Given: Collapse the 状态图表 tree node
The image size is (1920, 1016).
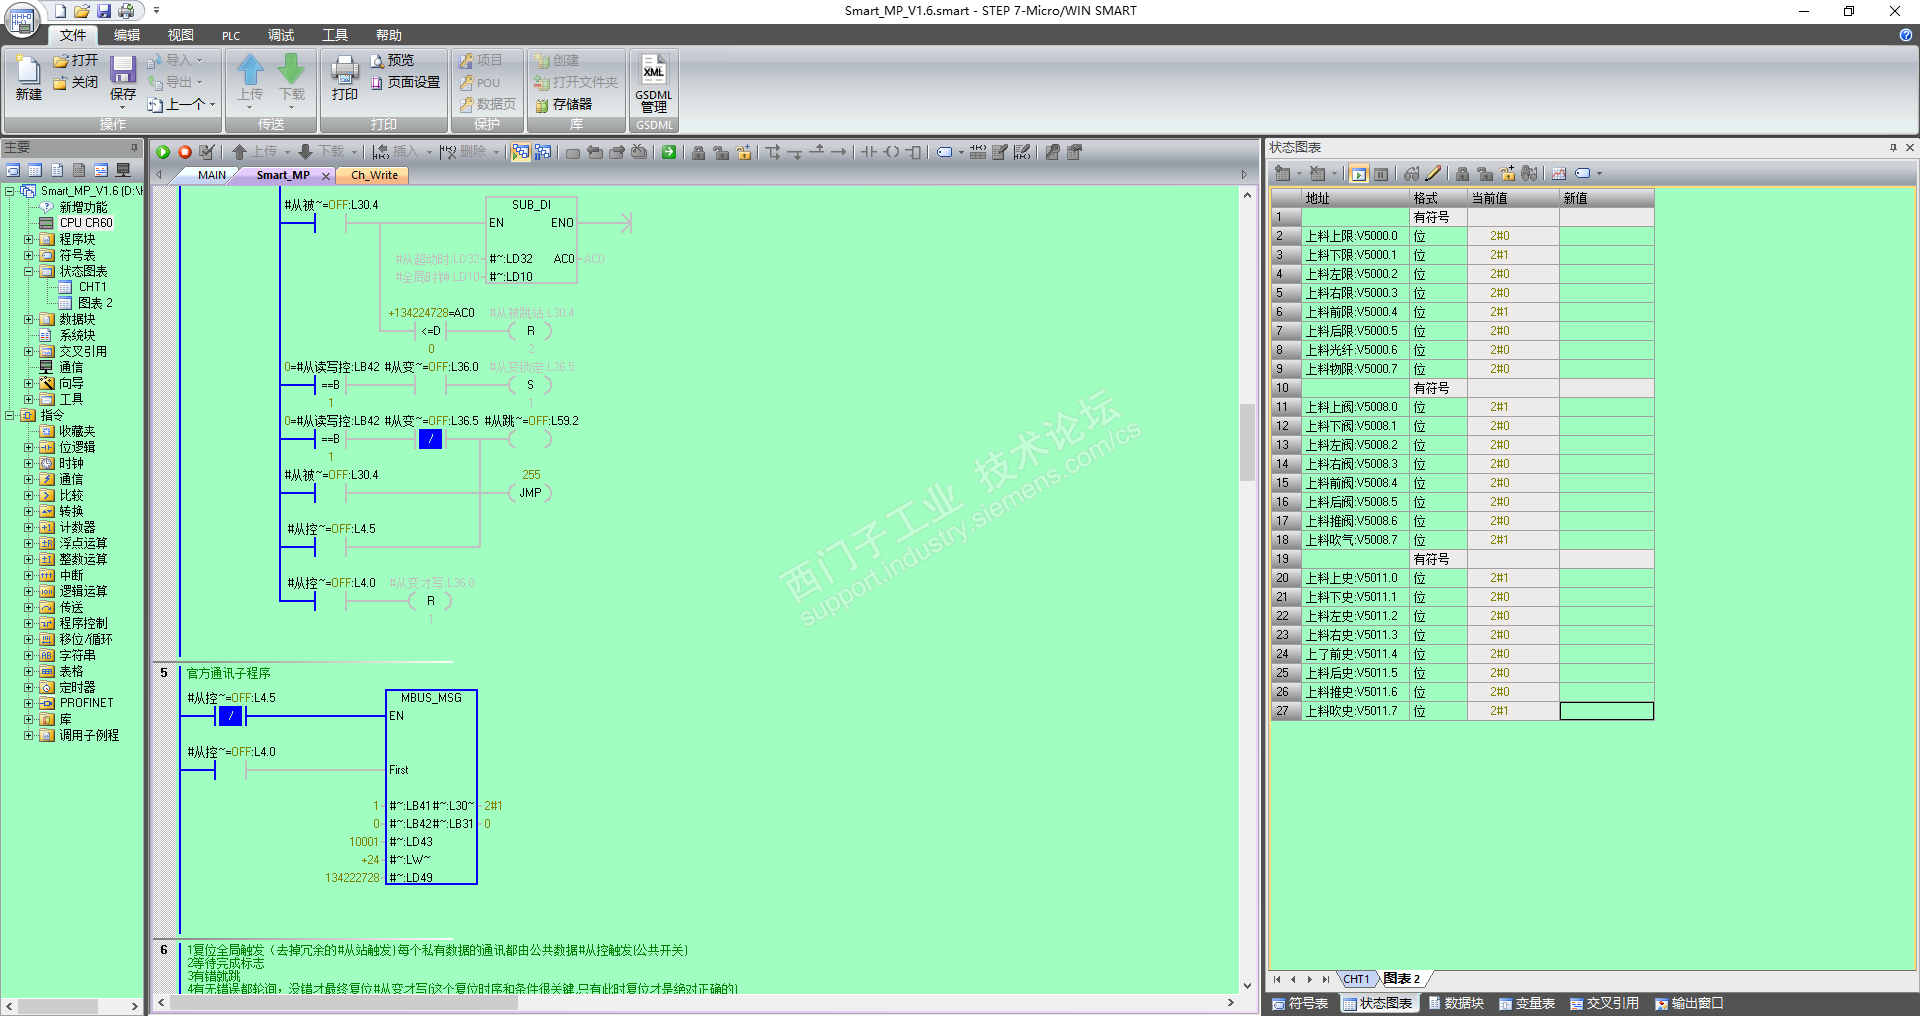Looking at the screenshot, I should (29, 271).
